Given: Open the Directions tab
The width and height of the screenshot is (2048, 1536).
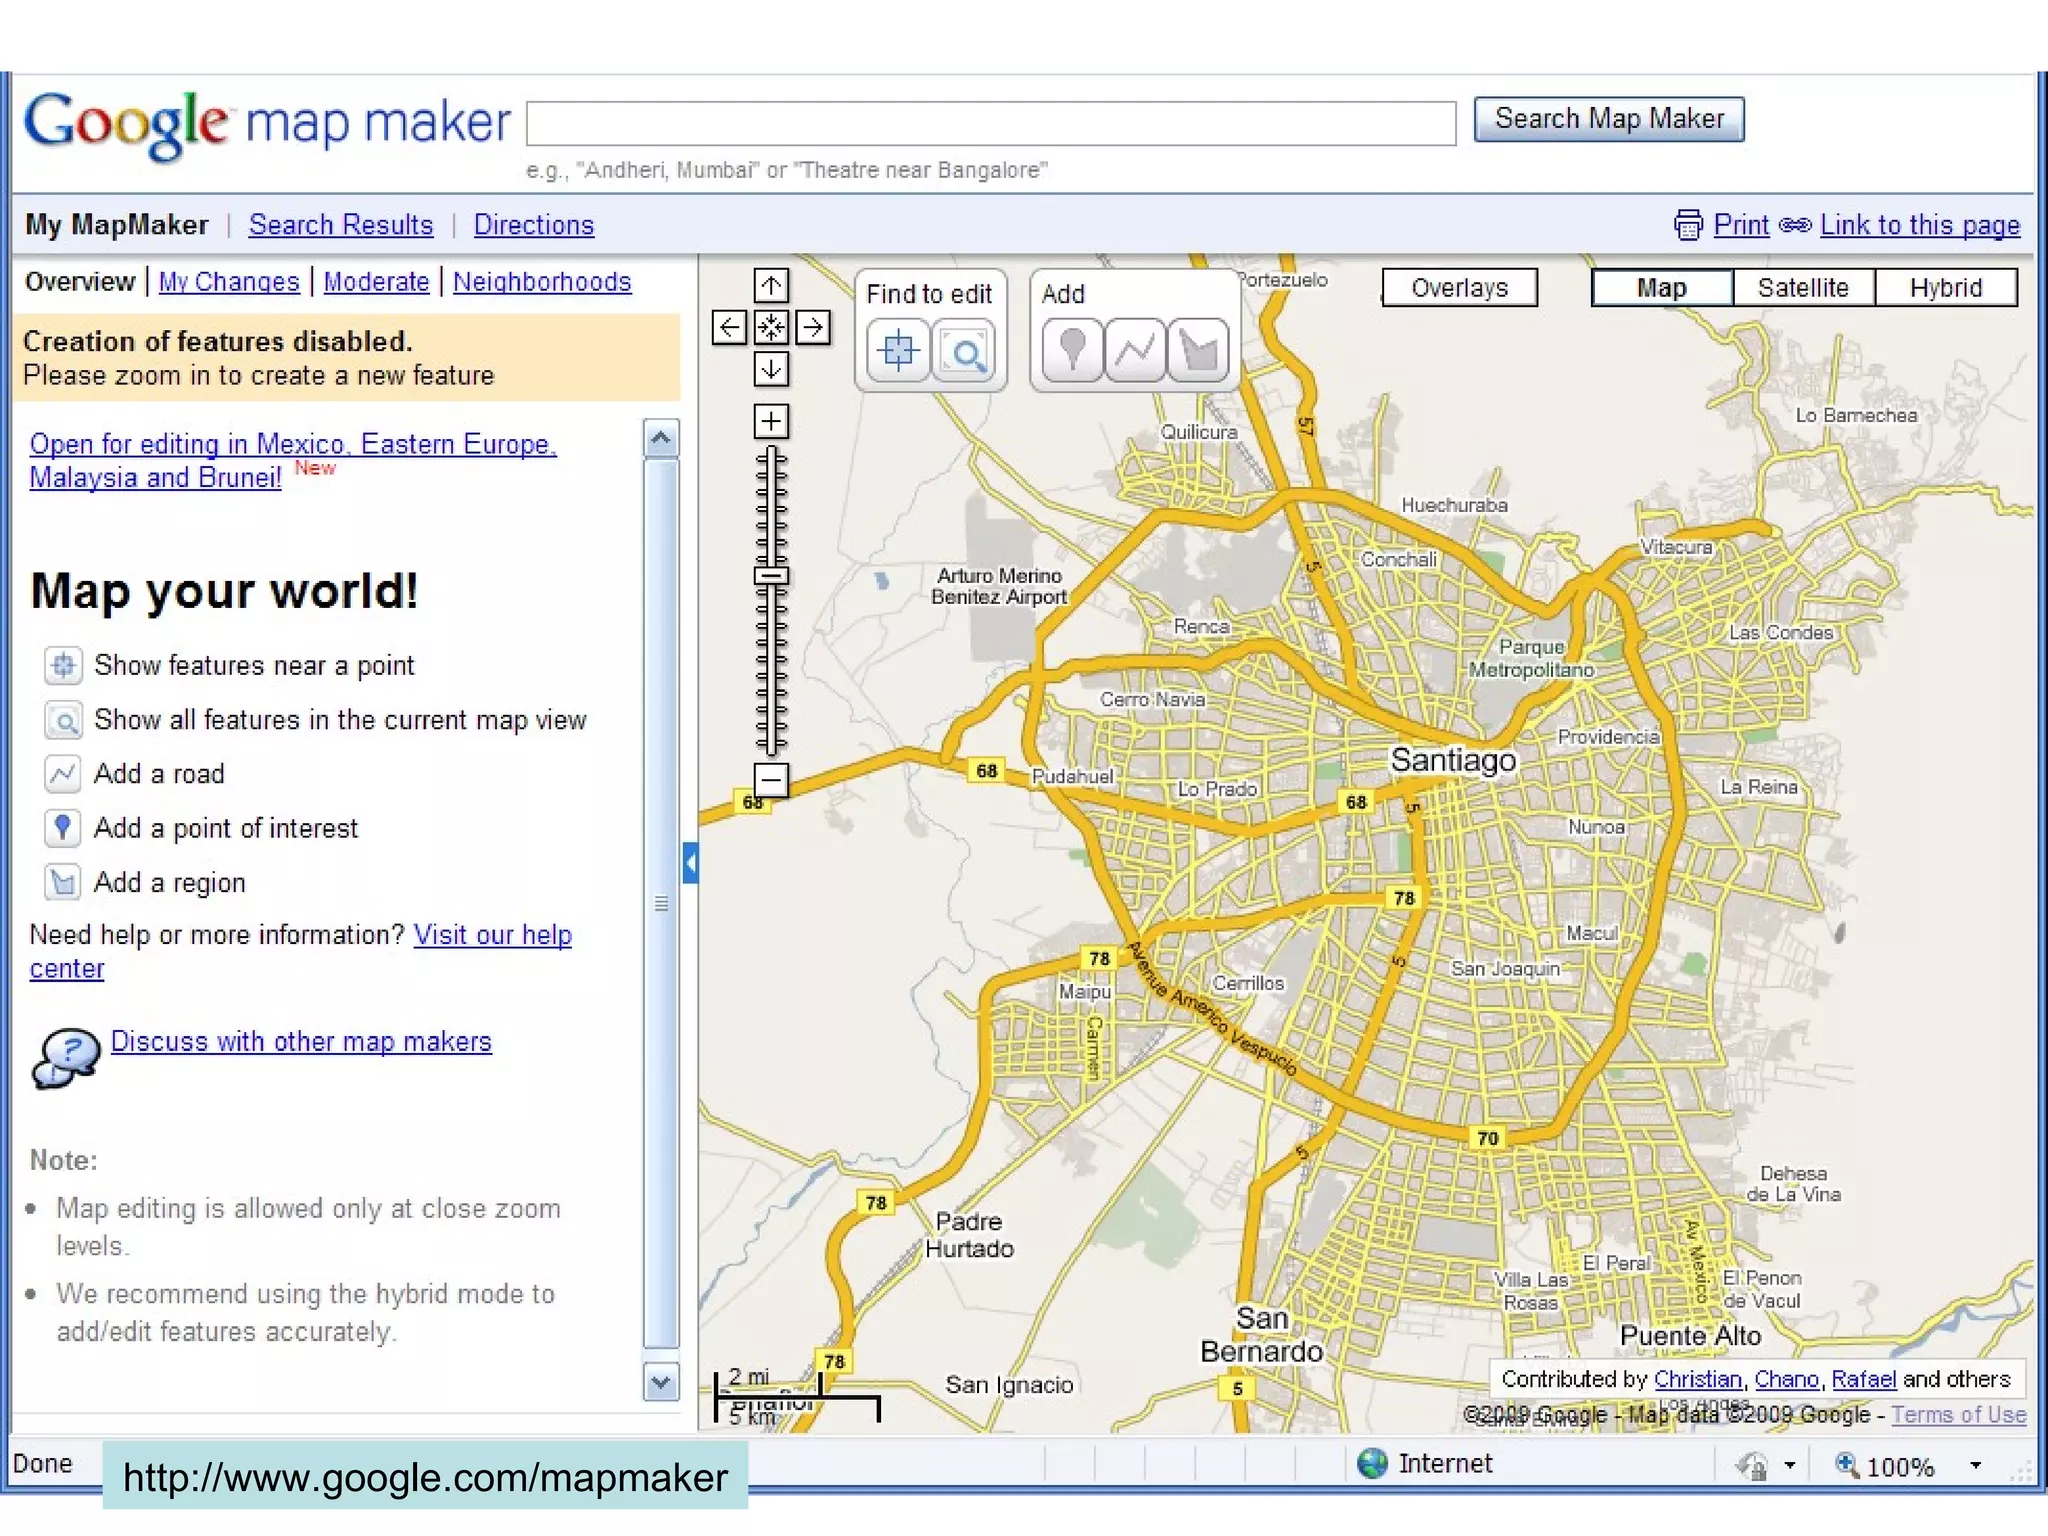Looking at the screenshot, I should (534, 225).
